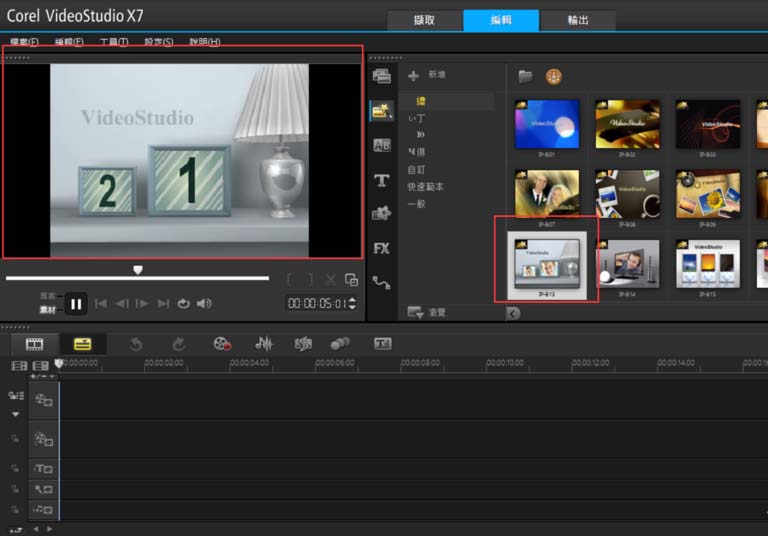Open the 瀏覽 browse dropdown

tap(427, 313)
